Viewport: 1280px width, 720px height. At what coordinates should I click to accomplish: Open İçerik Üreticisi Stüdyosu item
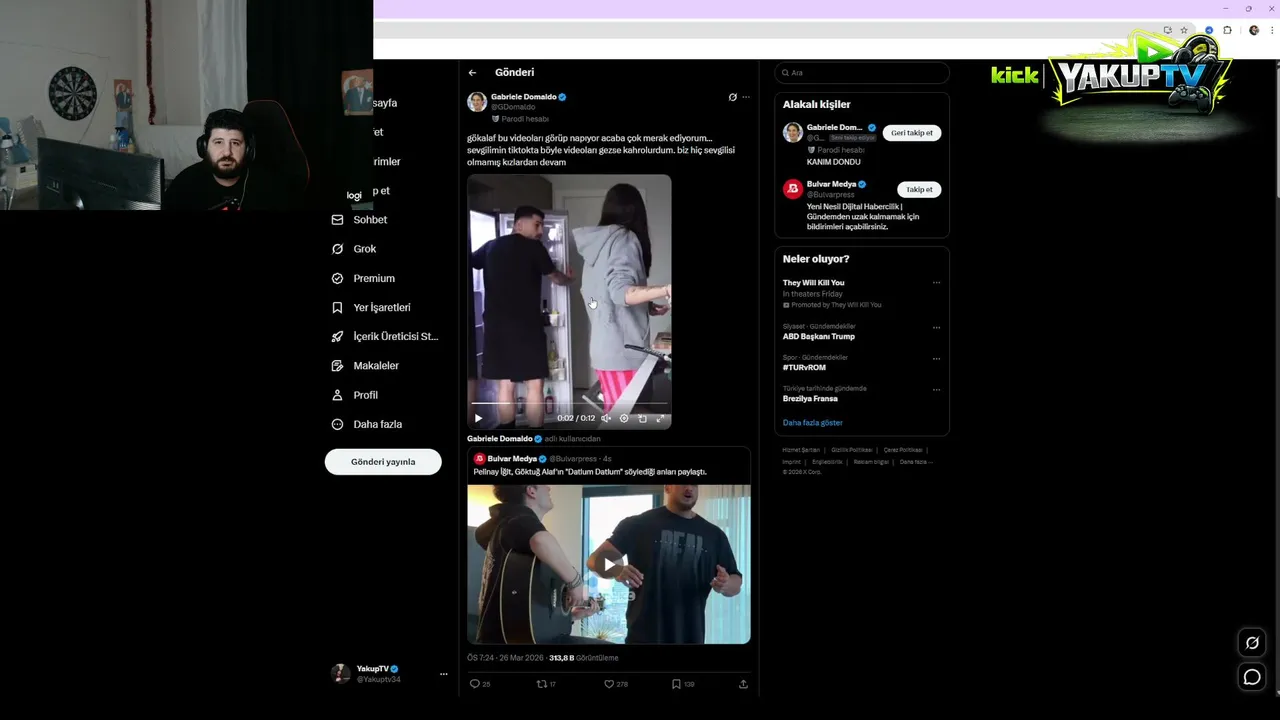pyautogui.click(x=385, y=336)
